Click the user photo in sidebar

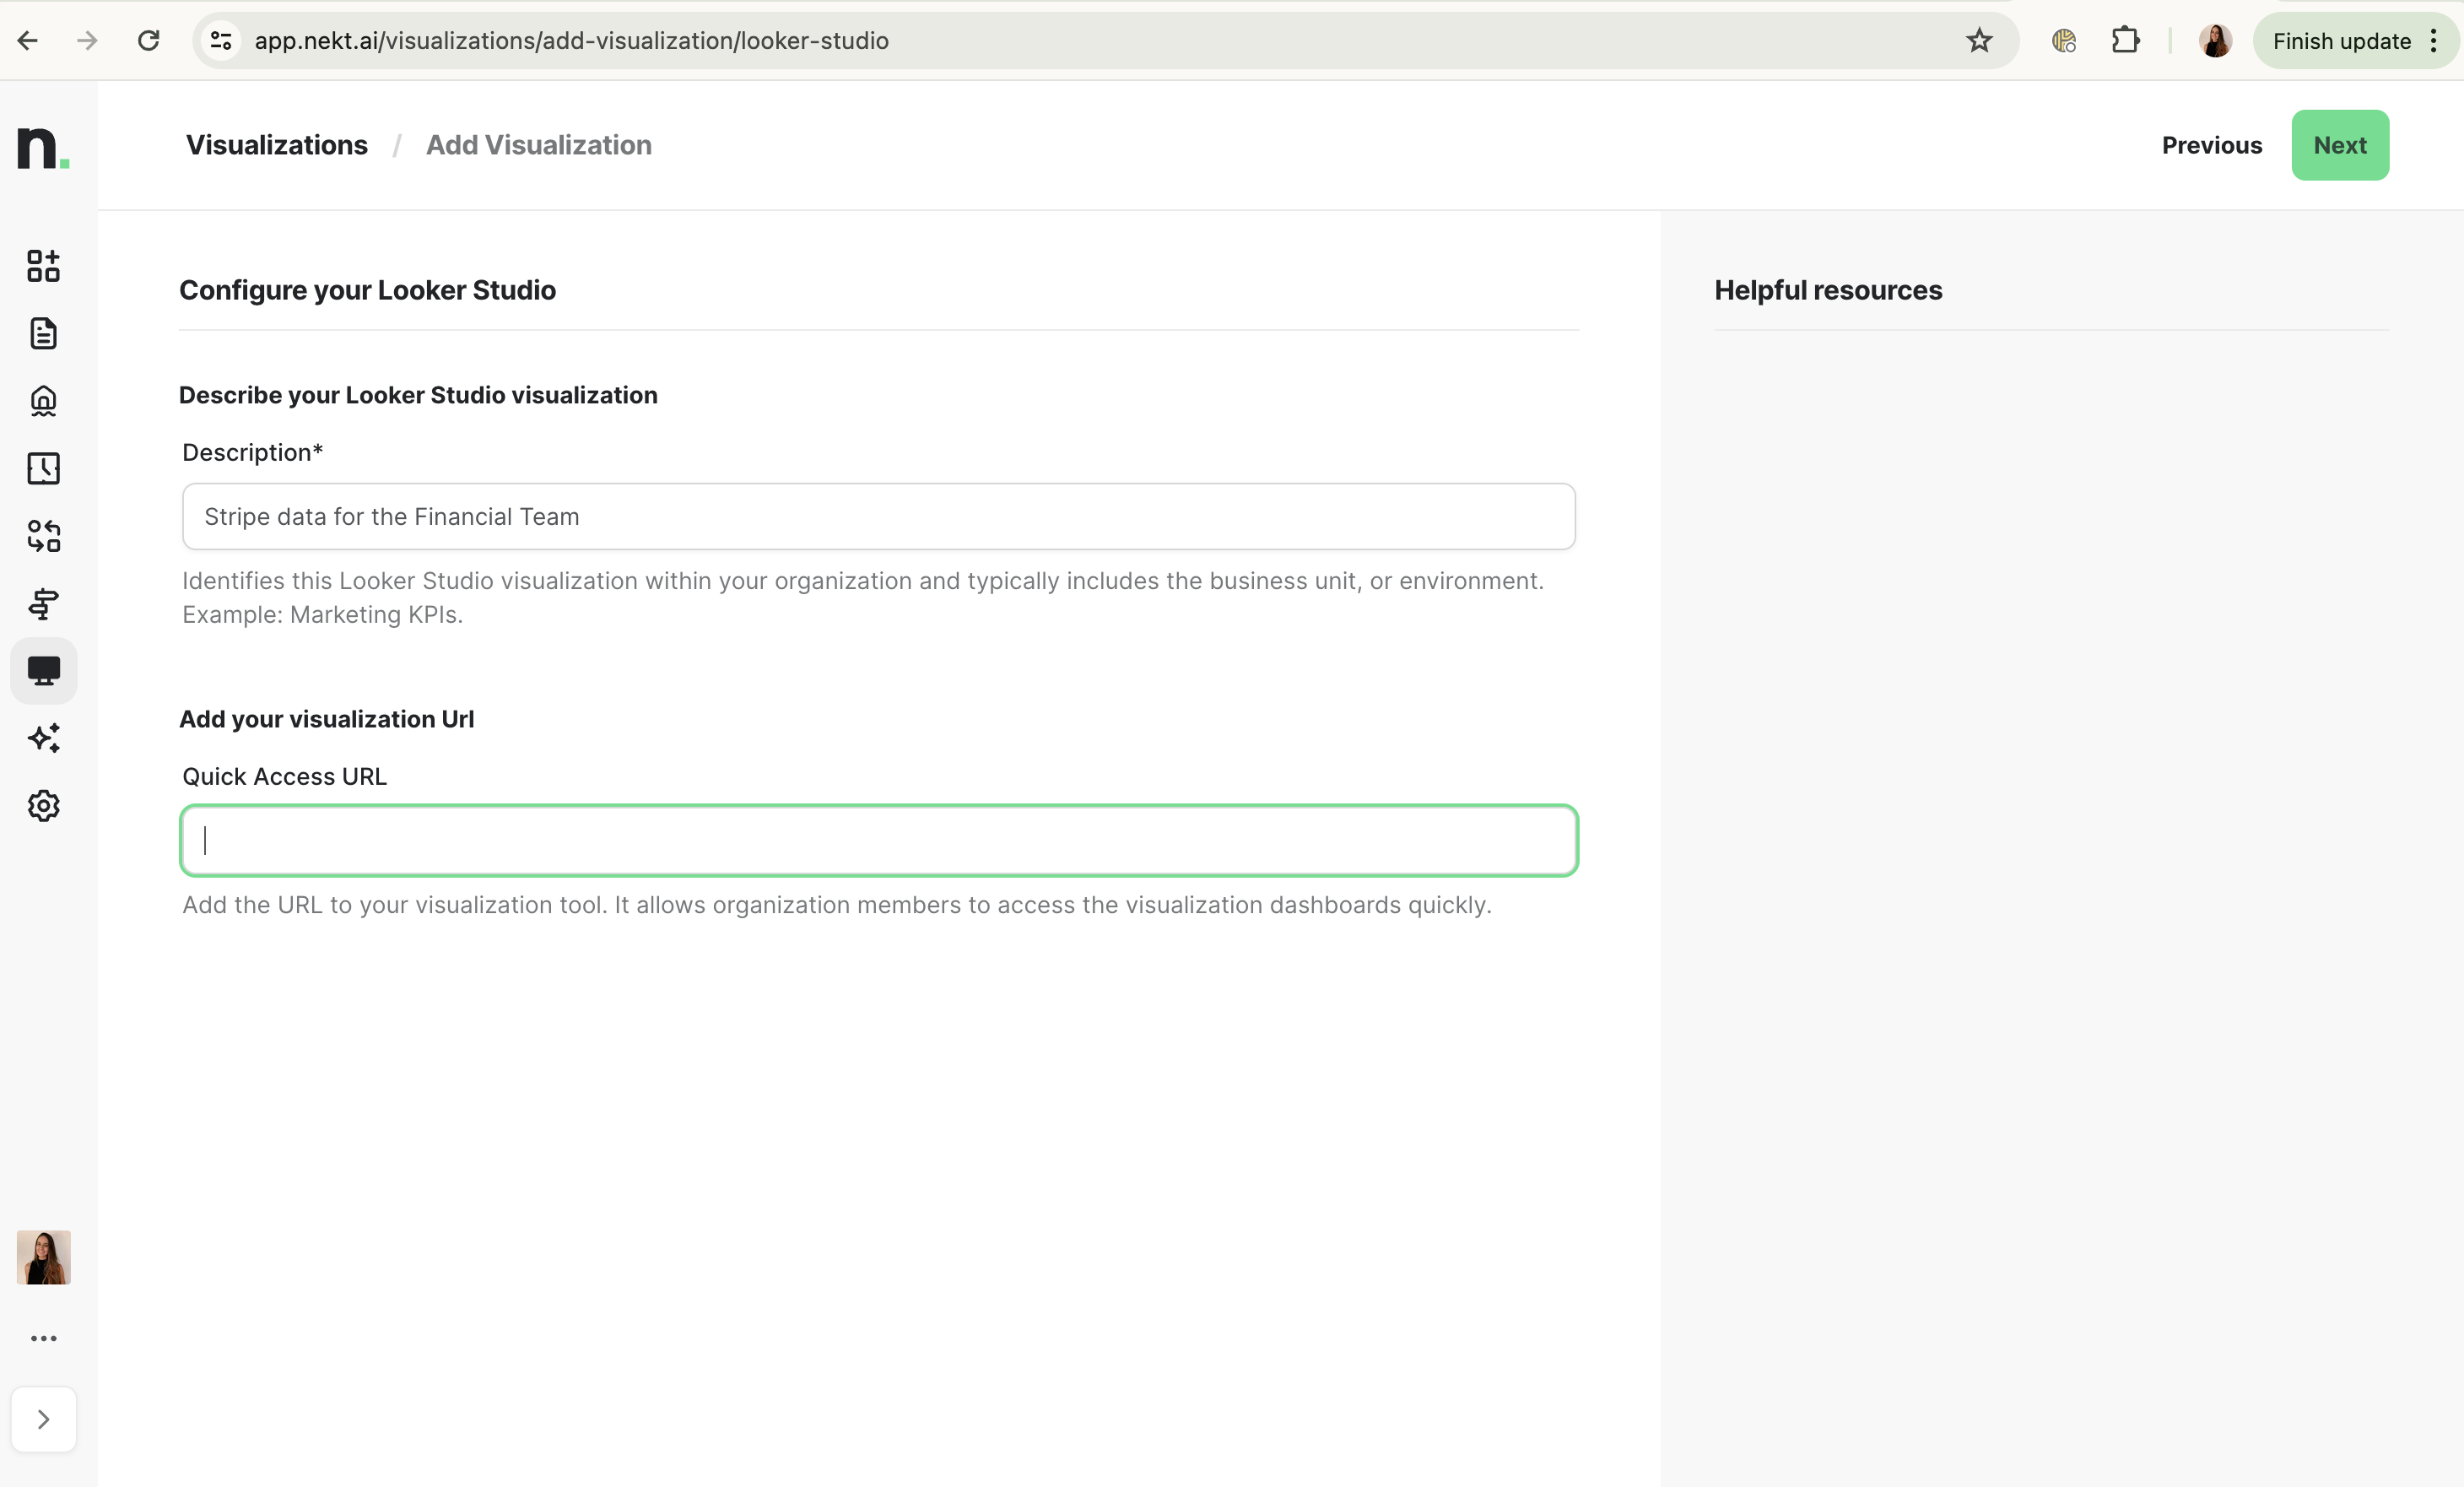click(x=43, y=1257)
